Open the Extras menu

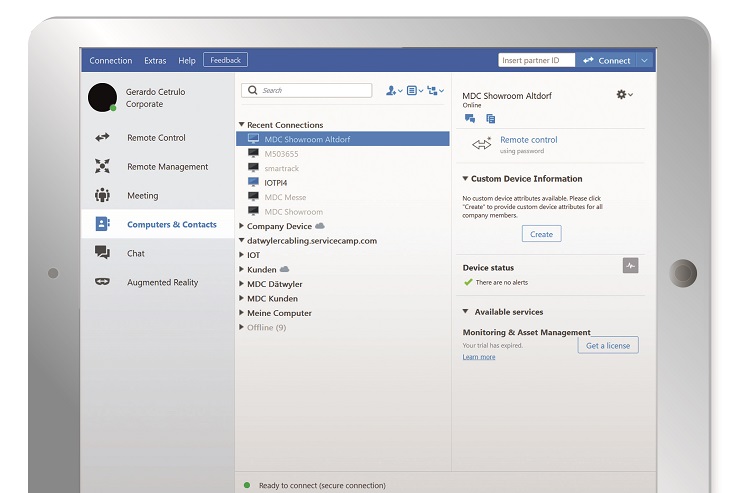[155, 61]
